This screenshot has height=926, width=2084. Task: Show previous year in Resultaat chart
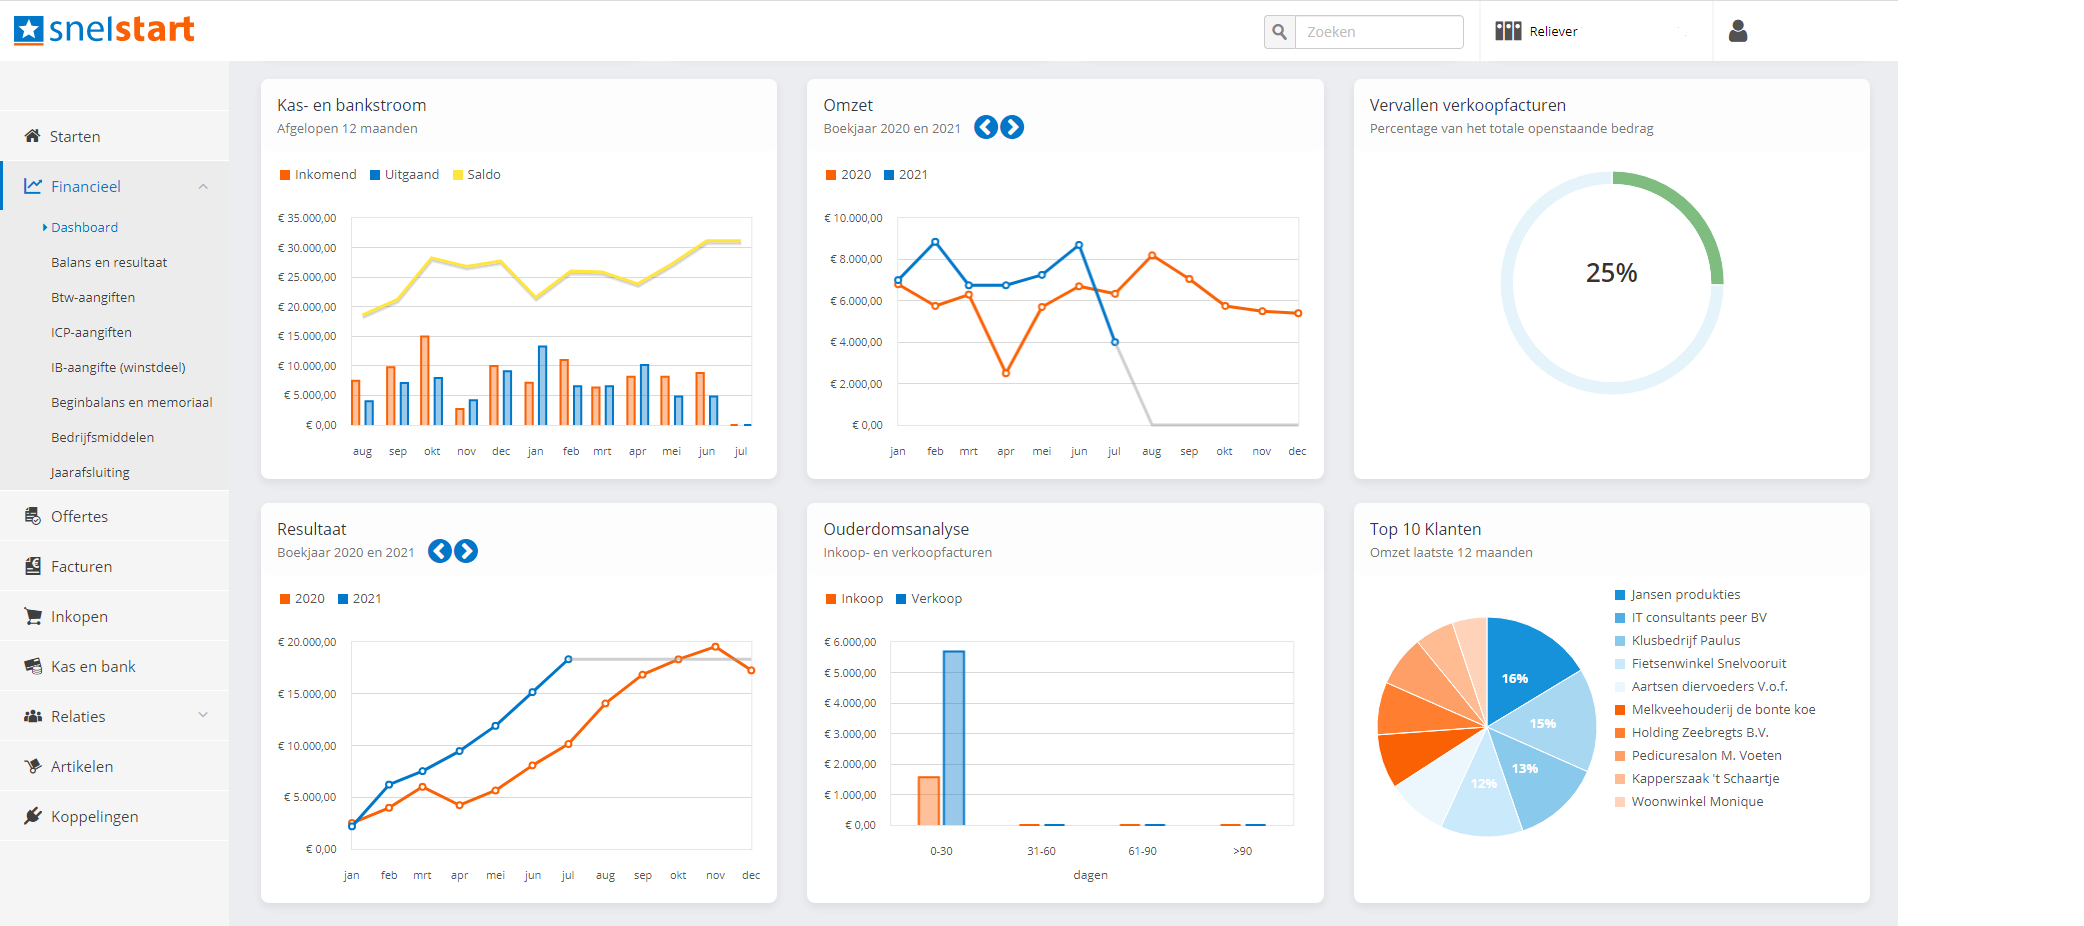(x=439, y=551)
